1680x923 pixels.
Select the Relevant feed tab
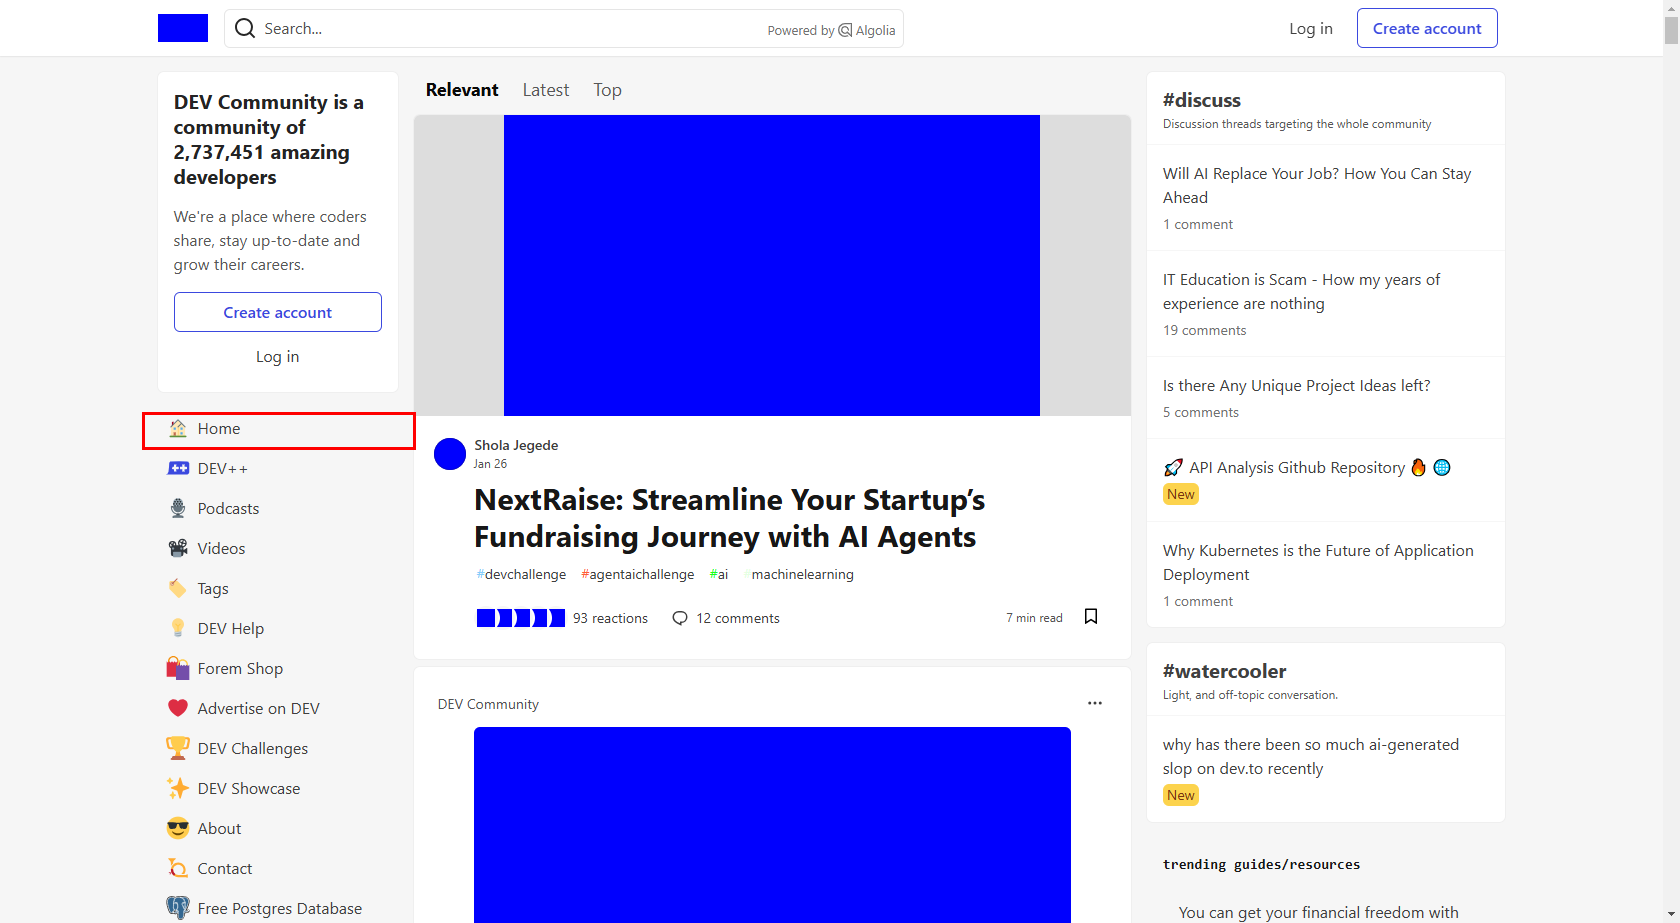click(462, 90)
